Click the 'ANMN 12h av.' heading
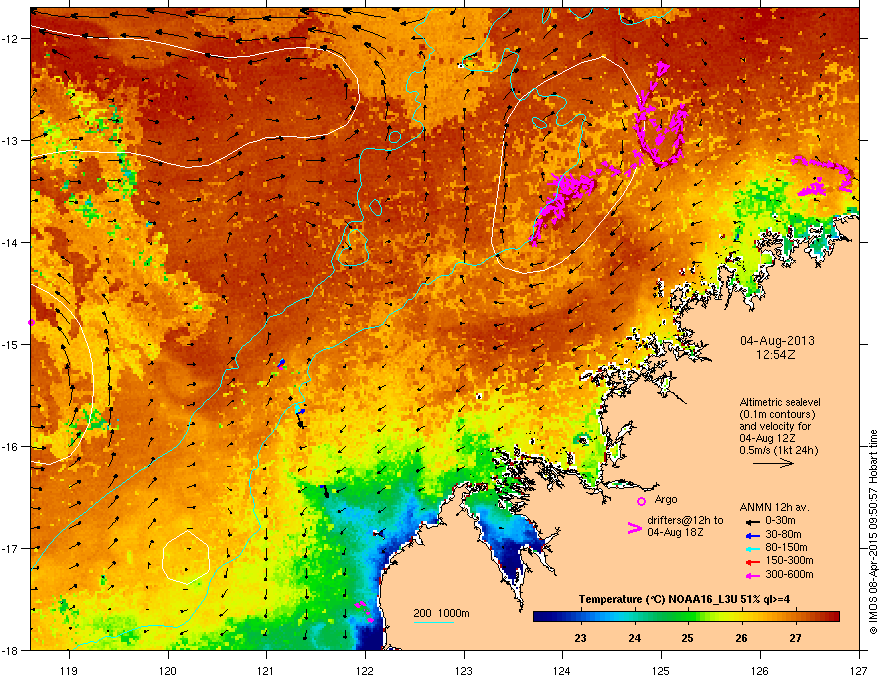This screenshot has width=880, height=680. point(774,507)
